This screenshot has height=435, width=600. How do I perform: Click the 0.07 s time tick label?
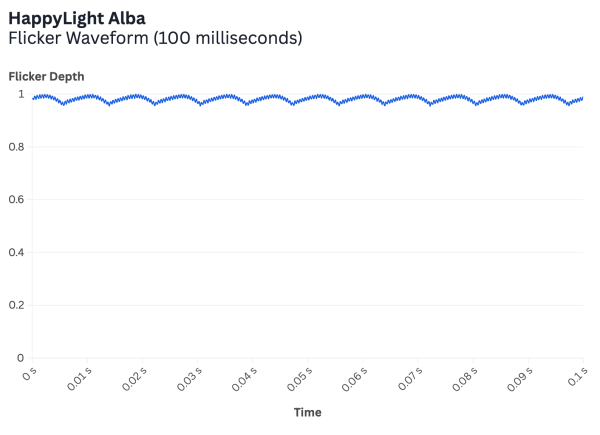tap(408, 380)
